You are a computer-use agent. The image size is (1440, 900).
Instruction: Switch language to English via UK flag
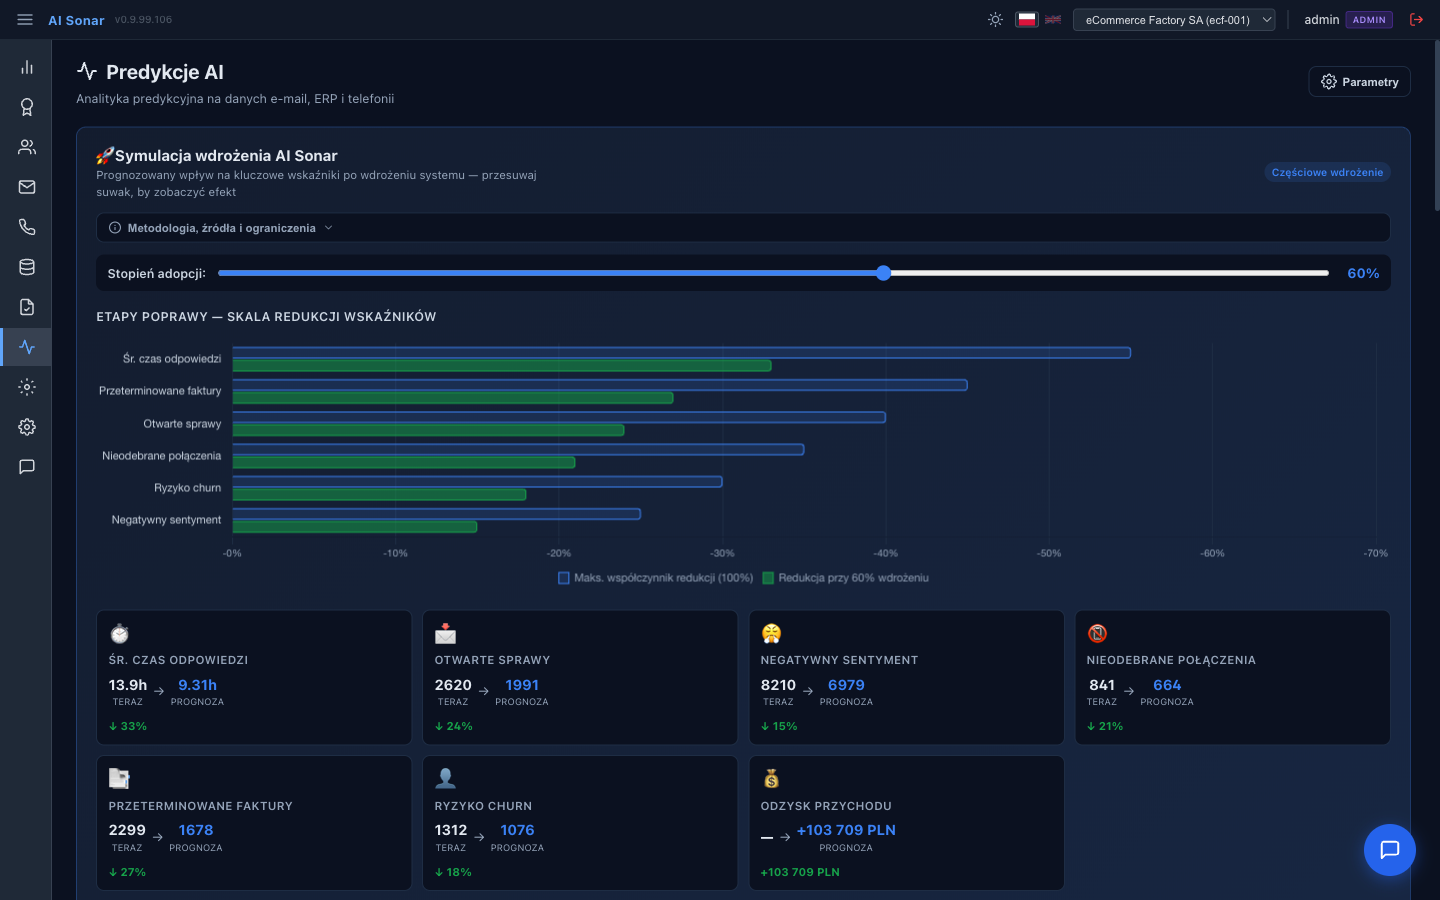click(x=1053, y=20)
